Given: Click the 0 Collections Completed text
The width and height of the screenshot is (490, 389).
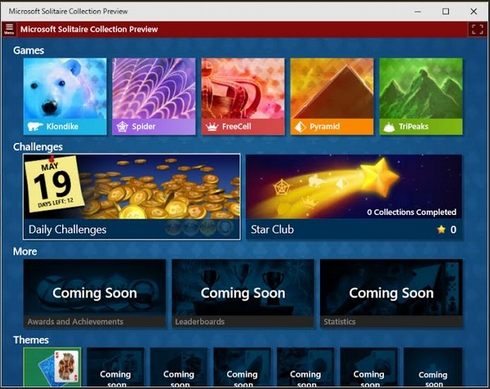Looking at the screenshot, I should tap(411, 212).
